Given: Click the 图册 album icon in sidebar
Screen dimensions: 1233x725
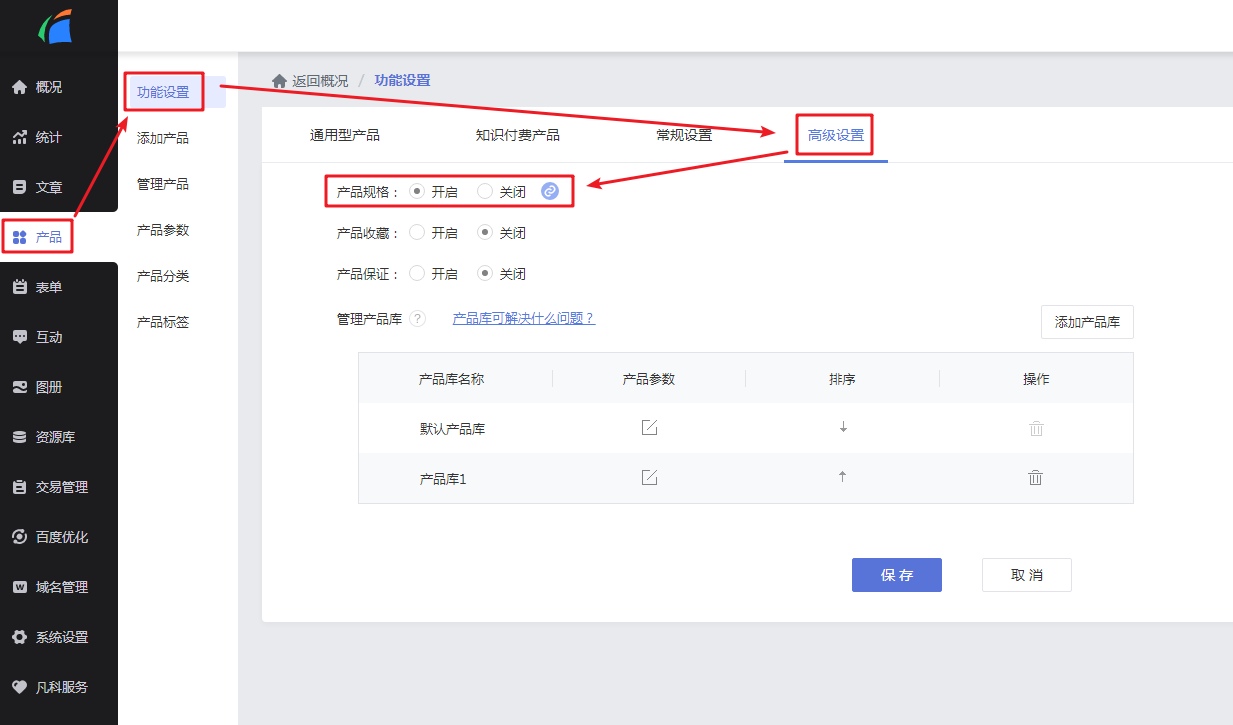Looking at the screenshot, I should click(x=19, y=387).
